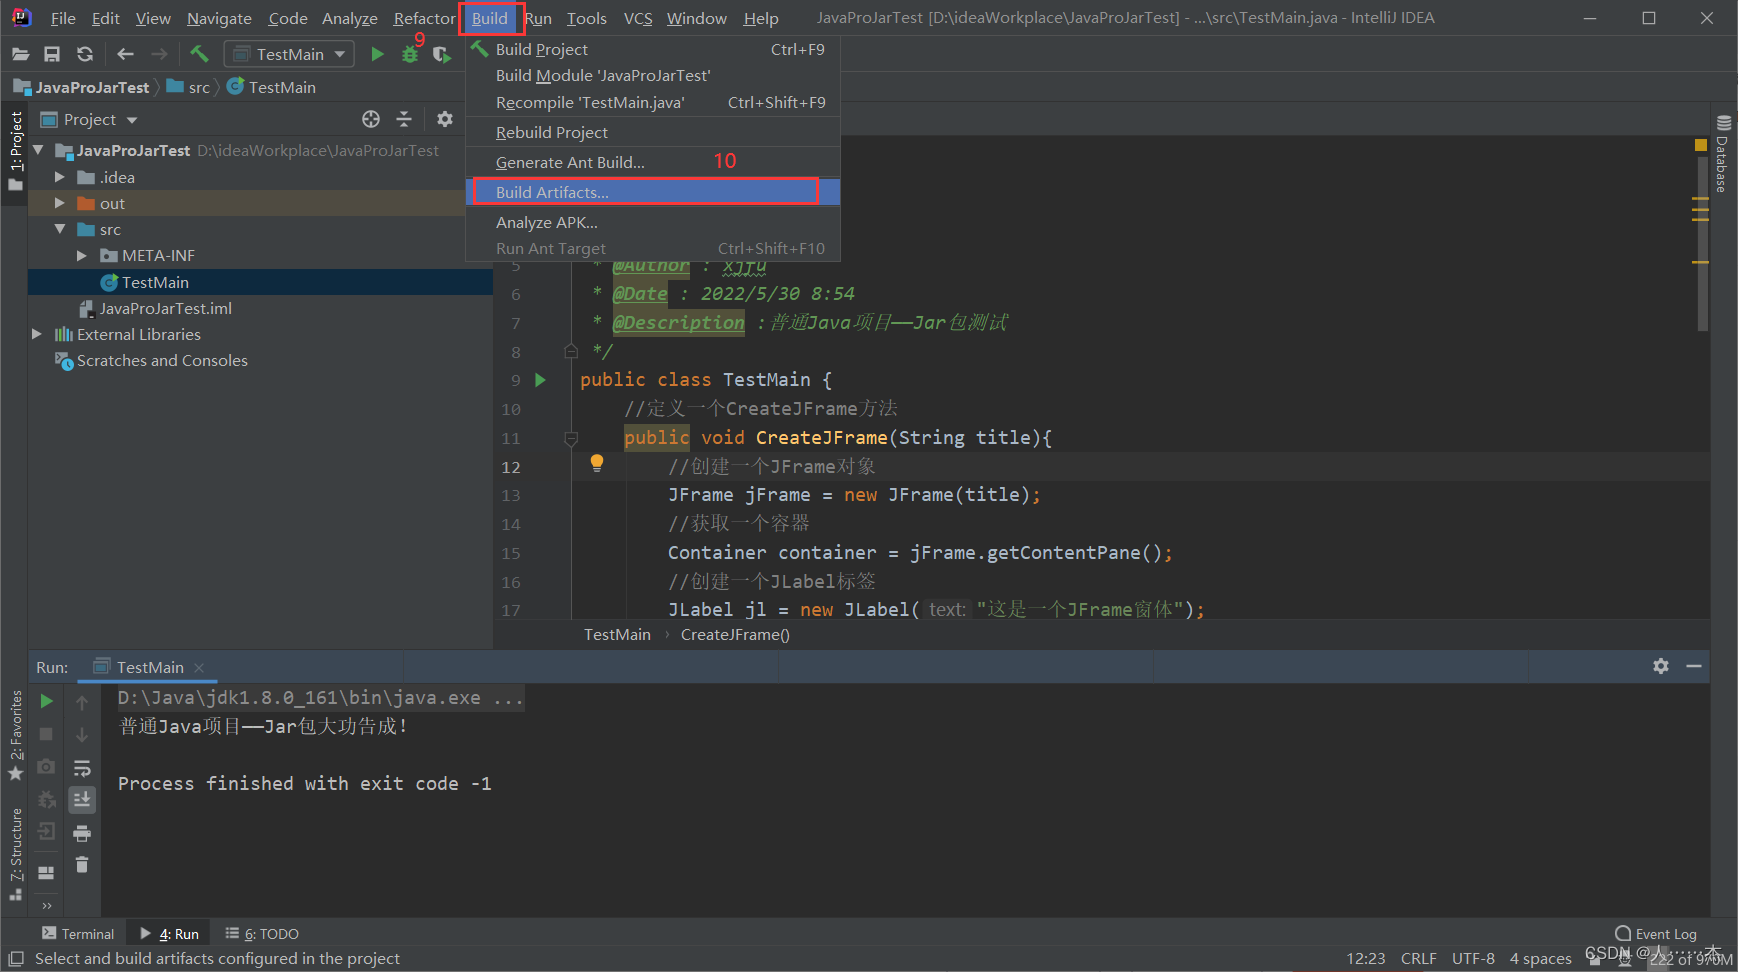Open the 4: Run tool tab
This screenshot has width=1738, height=972.
[170, 934]
